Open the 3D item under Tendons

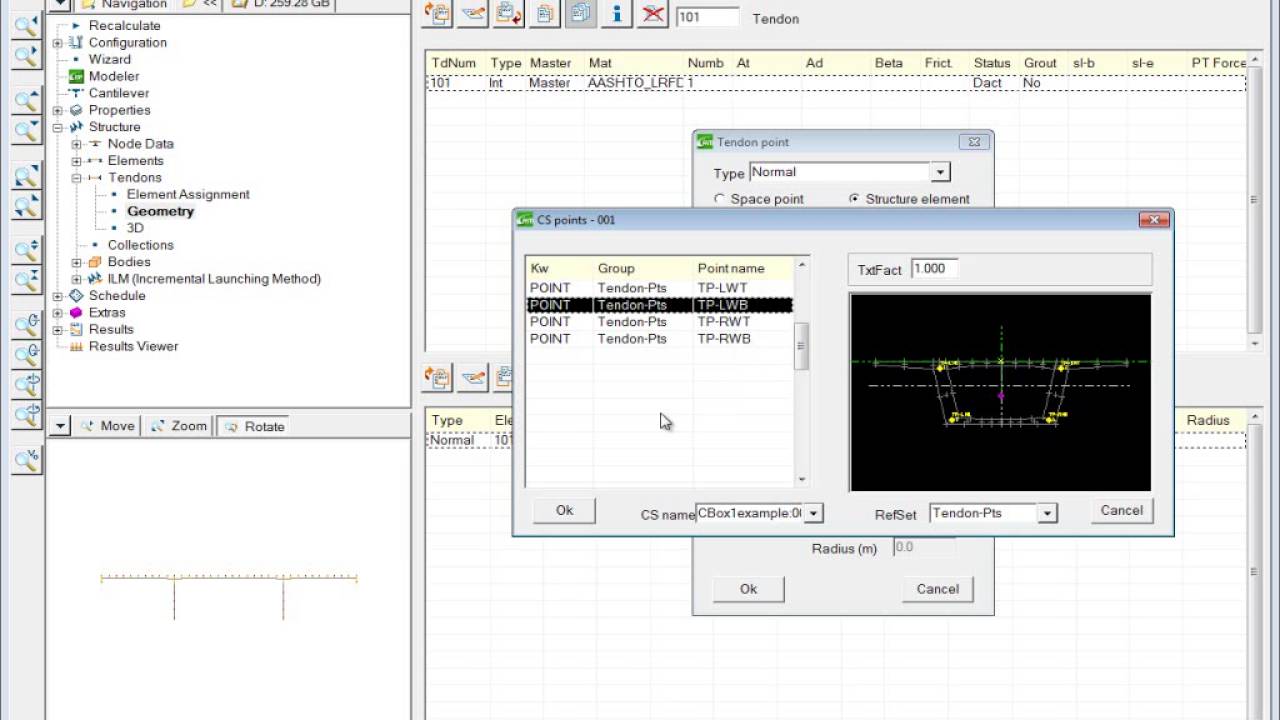[135, 228]
